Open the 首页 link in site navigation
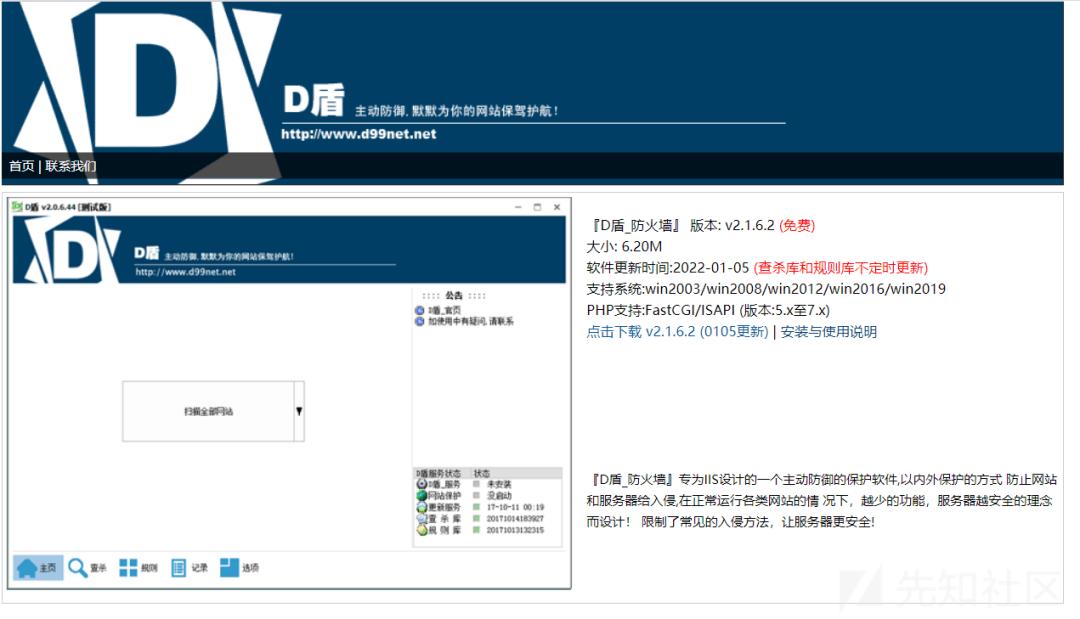1080x619 pixels. (x=21, y=166)
